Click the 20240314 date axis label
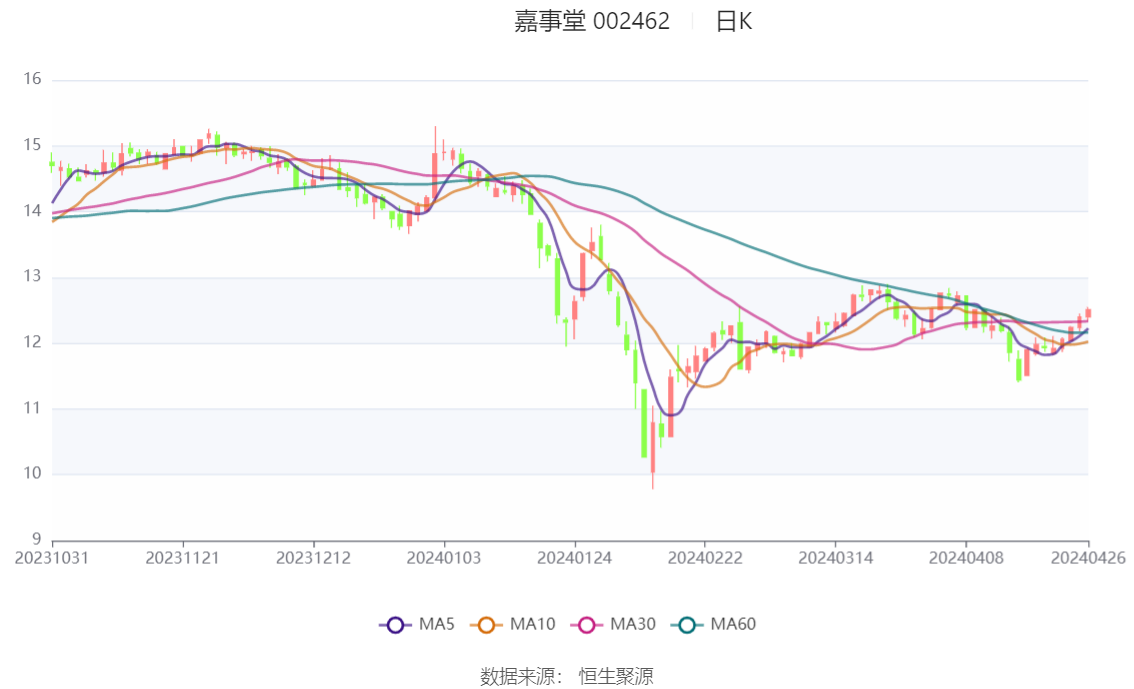This screenshot has height=689, width=1134. coord(835,557)
